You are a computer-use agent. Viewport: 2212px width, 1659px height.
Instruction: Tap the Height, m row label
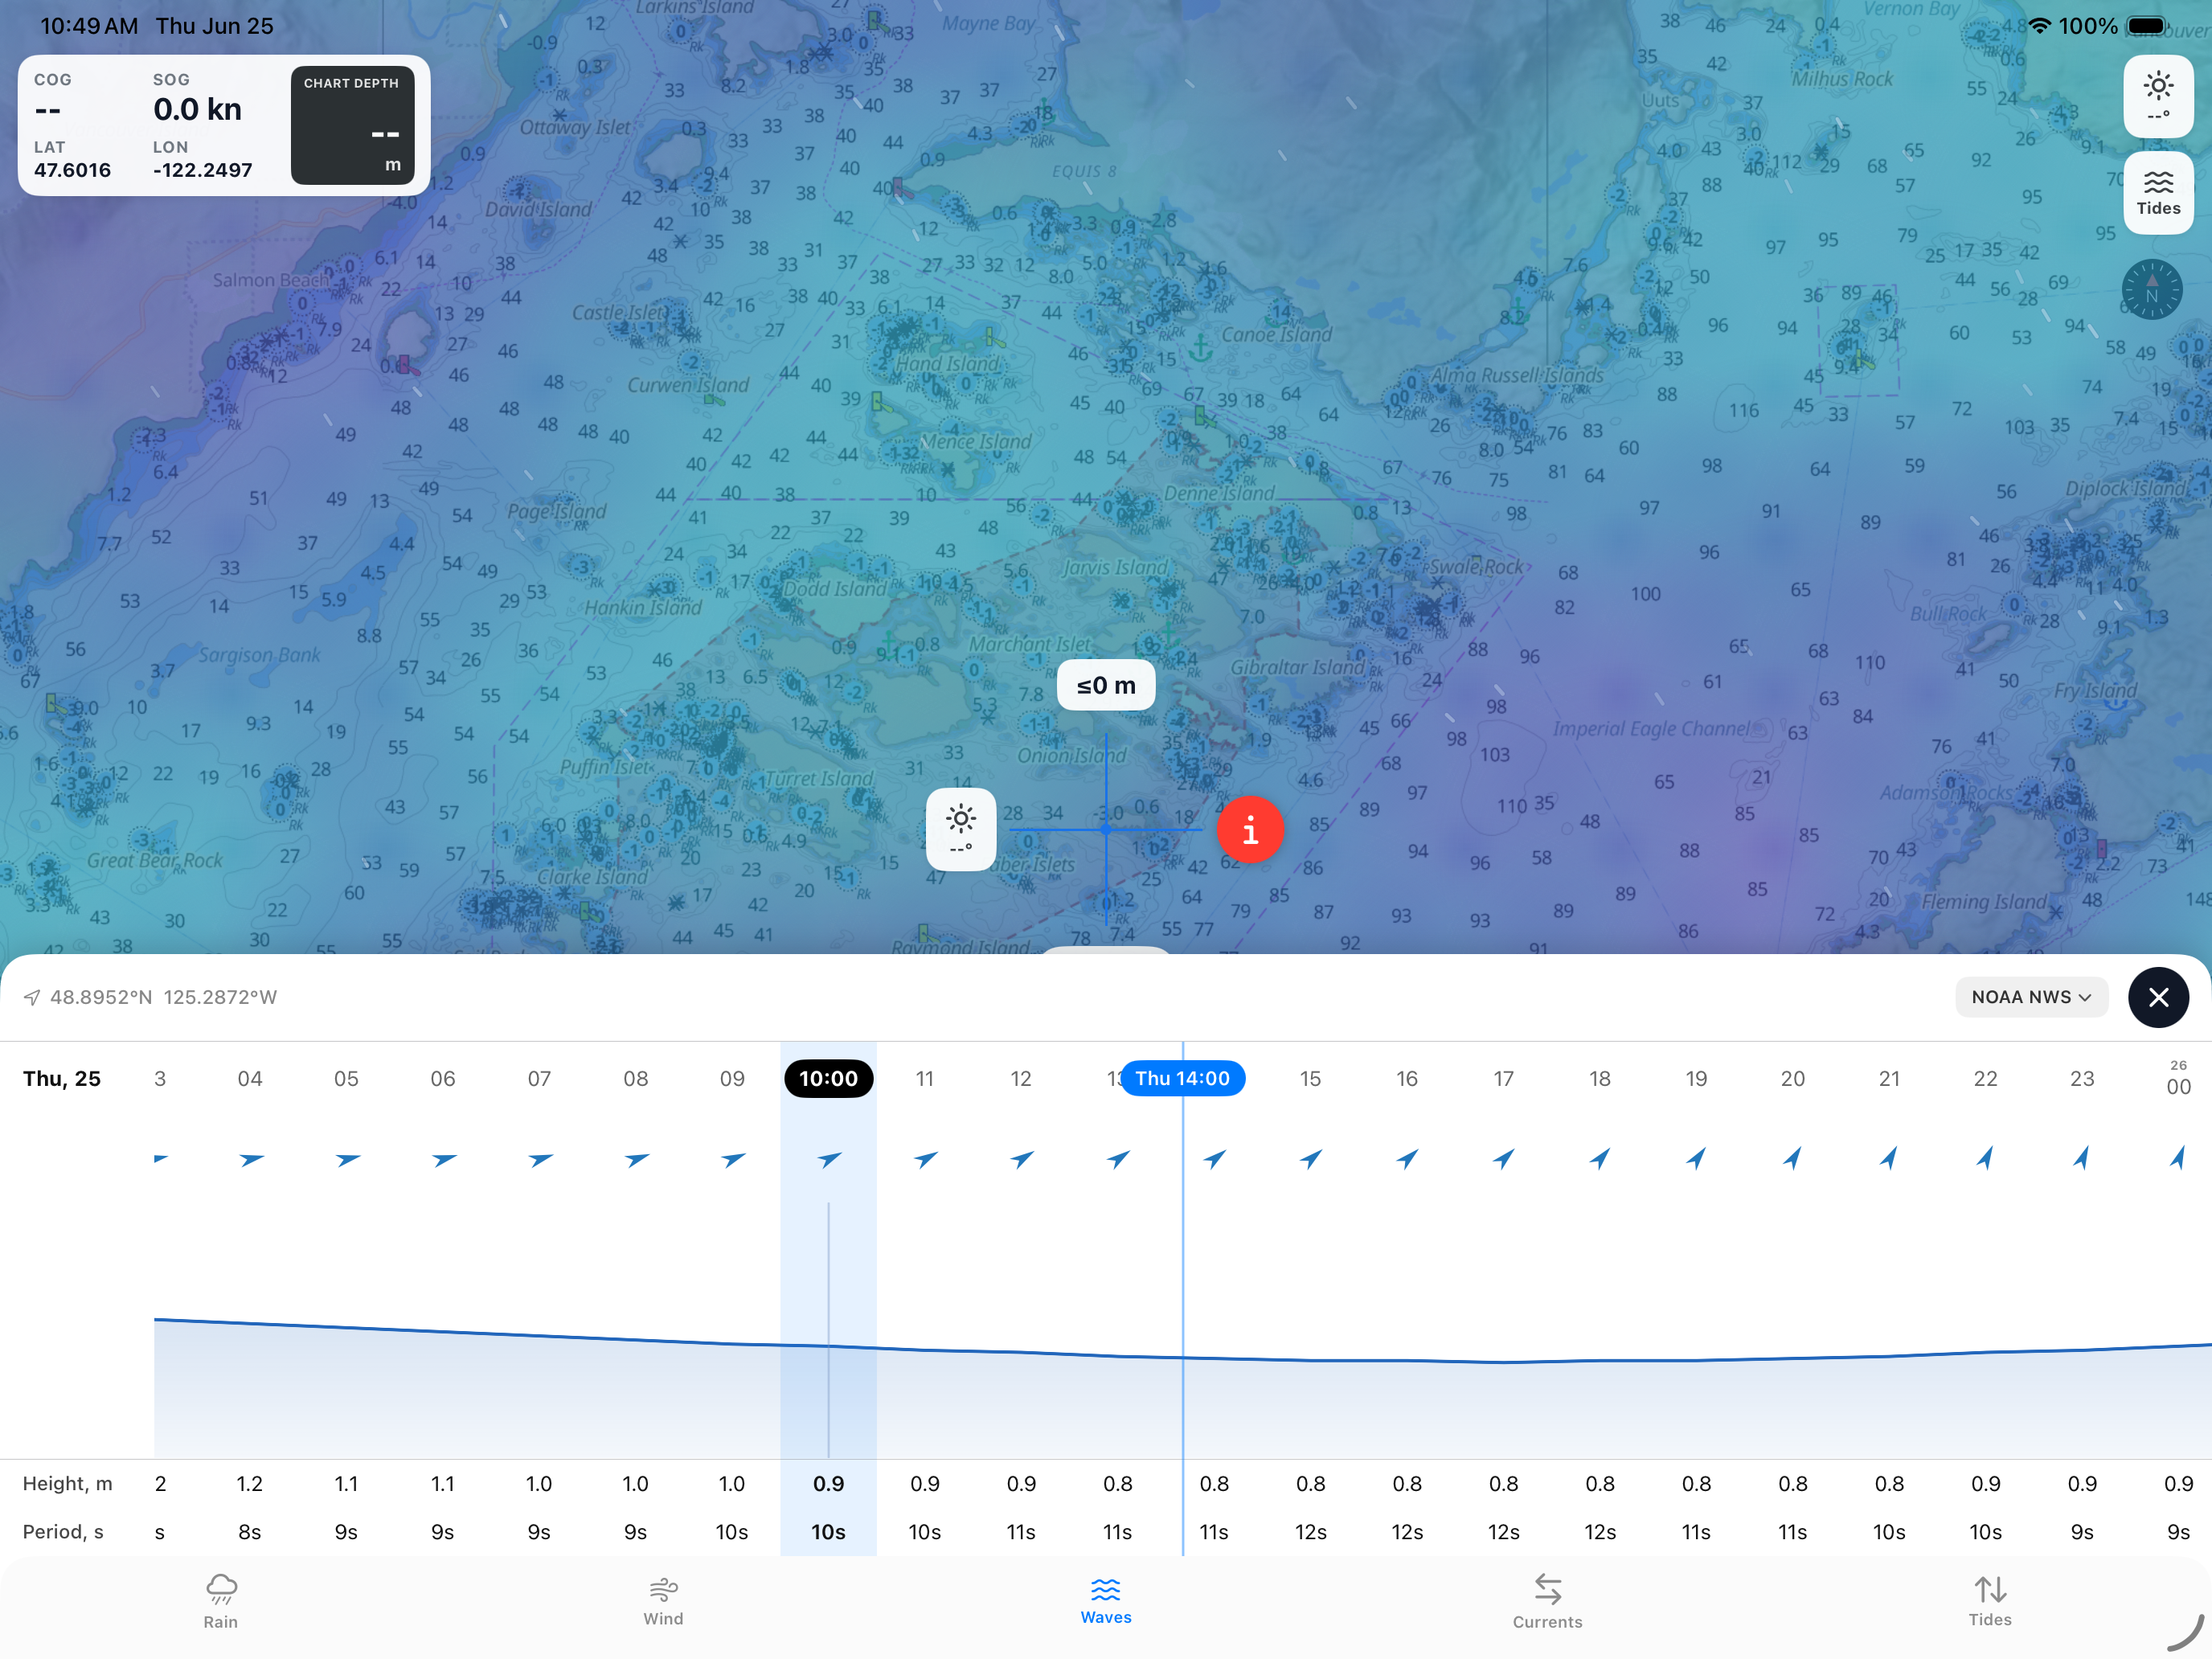click(x=68, y=1484)
